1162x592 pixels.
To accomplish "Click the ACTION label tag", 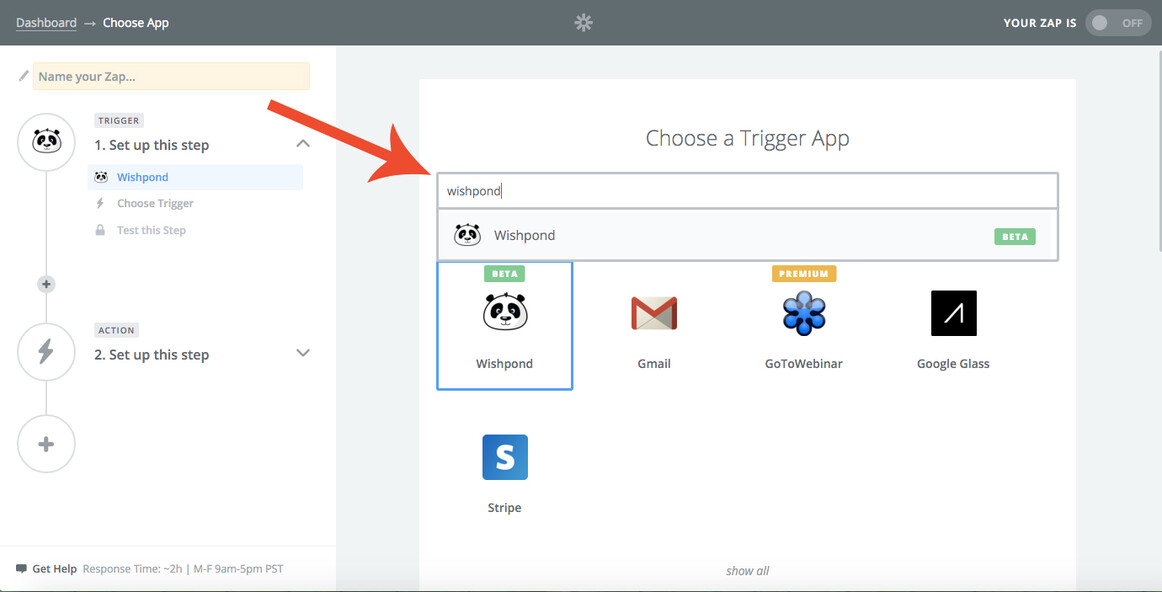I will pyautogui.click(x=116, y=330).
